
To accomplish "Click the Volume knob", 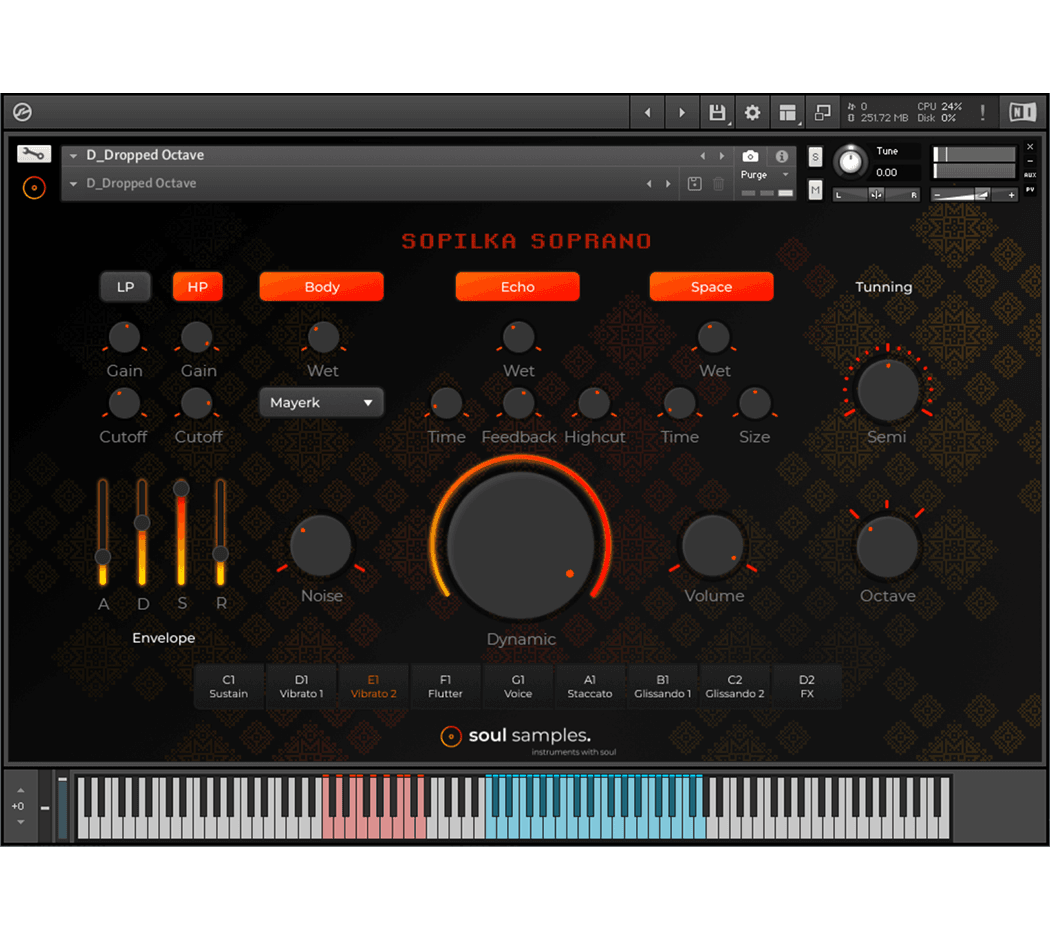I will (713, 546).
